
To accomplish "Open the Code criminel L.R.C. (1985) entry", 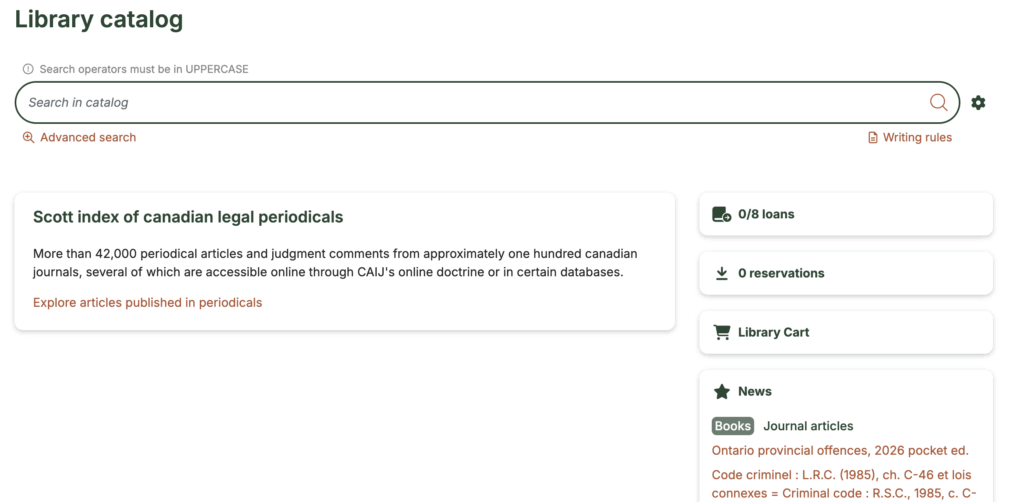I will click(844, 484).
